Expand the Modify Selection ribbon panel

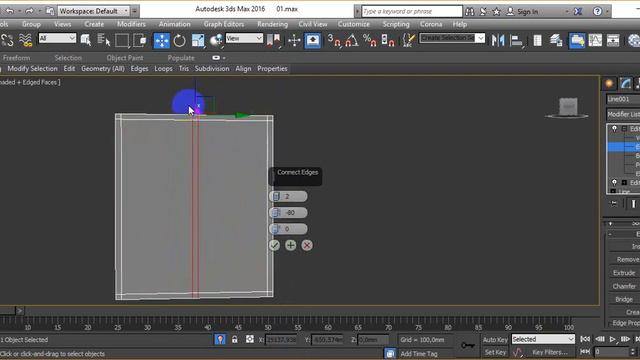click(x=32, y=69)
